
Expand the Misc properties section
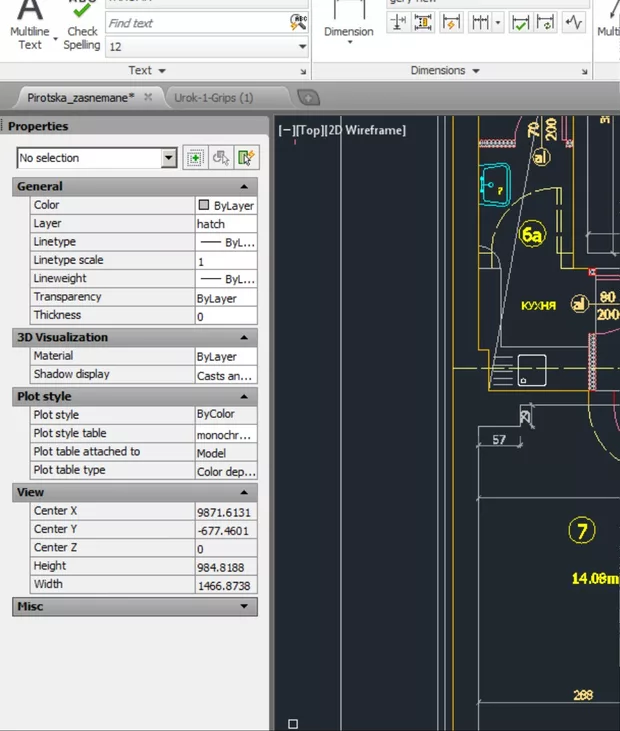[x=244, y=606]
